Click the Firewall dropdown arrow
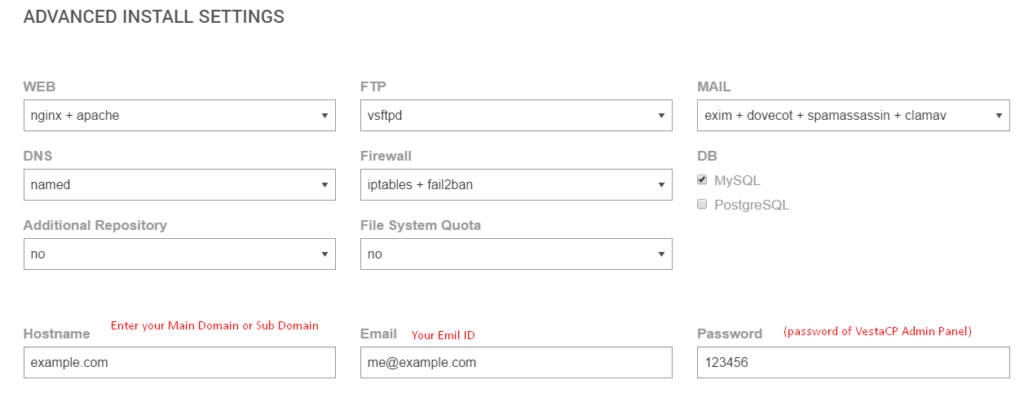Image resolution: width=1024 pixels, height=402 pixels. click(662, 185)
